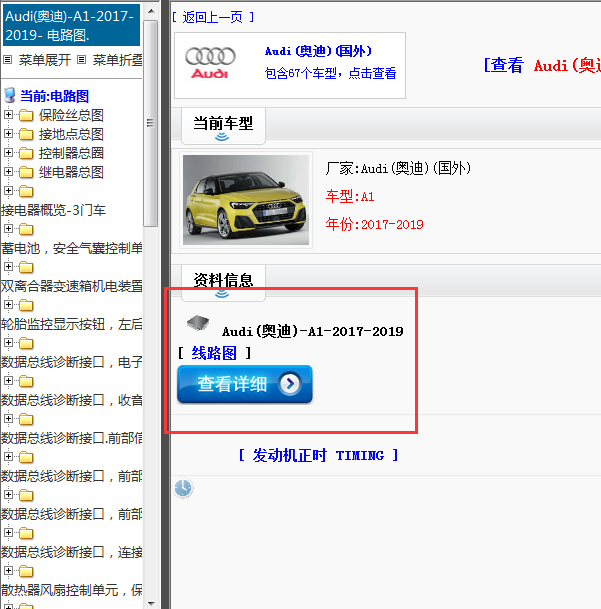601x609 pixels.
Task: Open the 线路图 link
Action: [x=214, y=353]
